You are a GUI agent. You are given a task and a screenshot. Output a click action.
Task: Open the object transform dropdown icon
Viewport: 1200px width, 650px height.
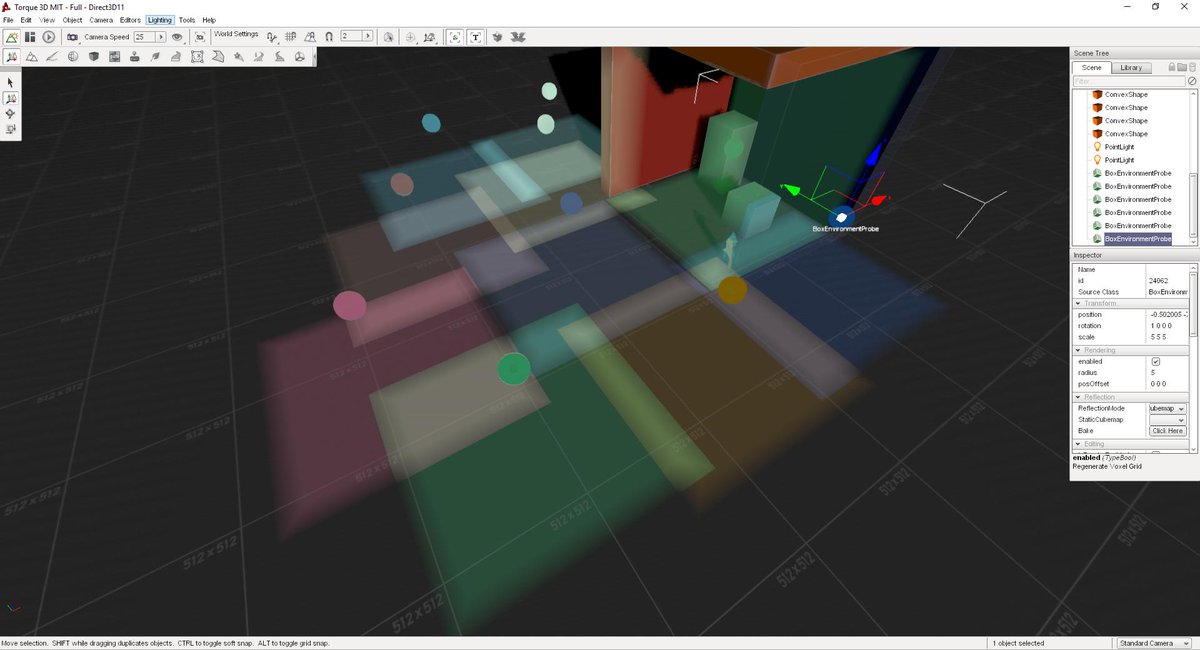429,37
